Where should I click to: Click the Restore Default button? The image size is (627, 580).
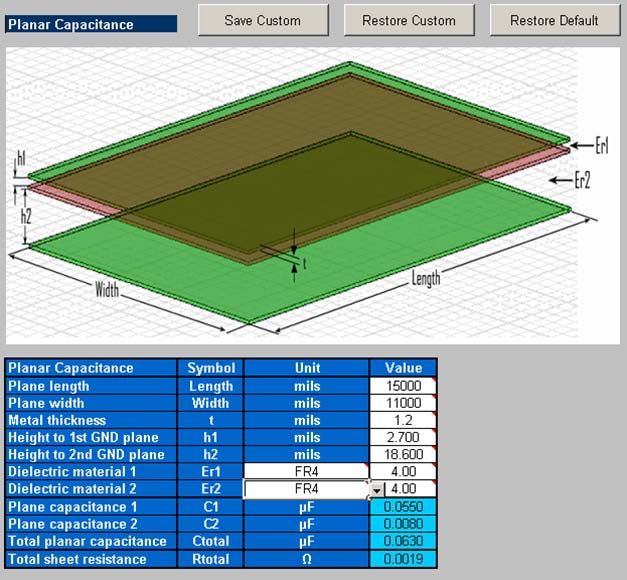click(x=555, y=20)
